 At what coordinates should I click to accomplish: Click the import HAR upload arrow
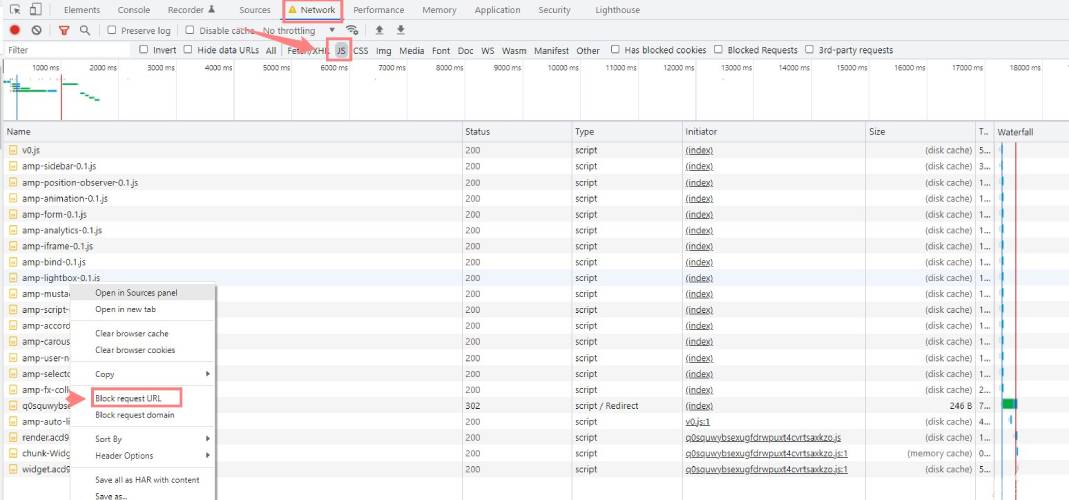point(380,31)
